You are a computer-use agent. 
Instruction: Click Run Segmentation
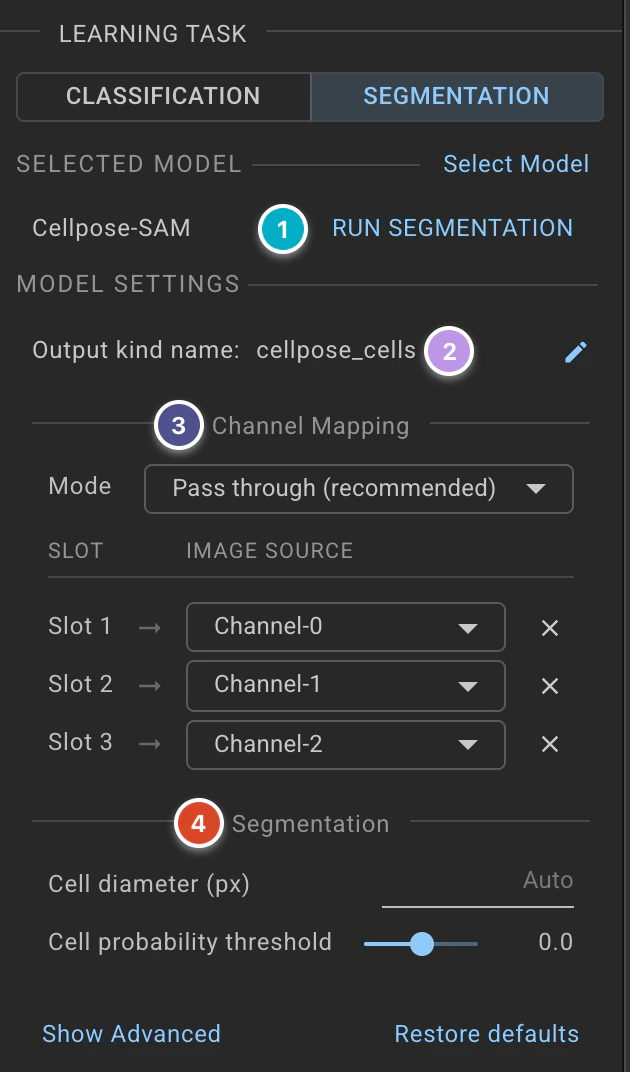pos(452,228)
